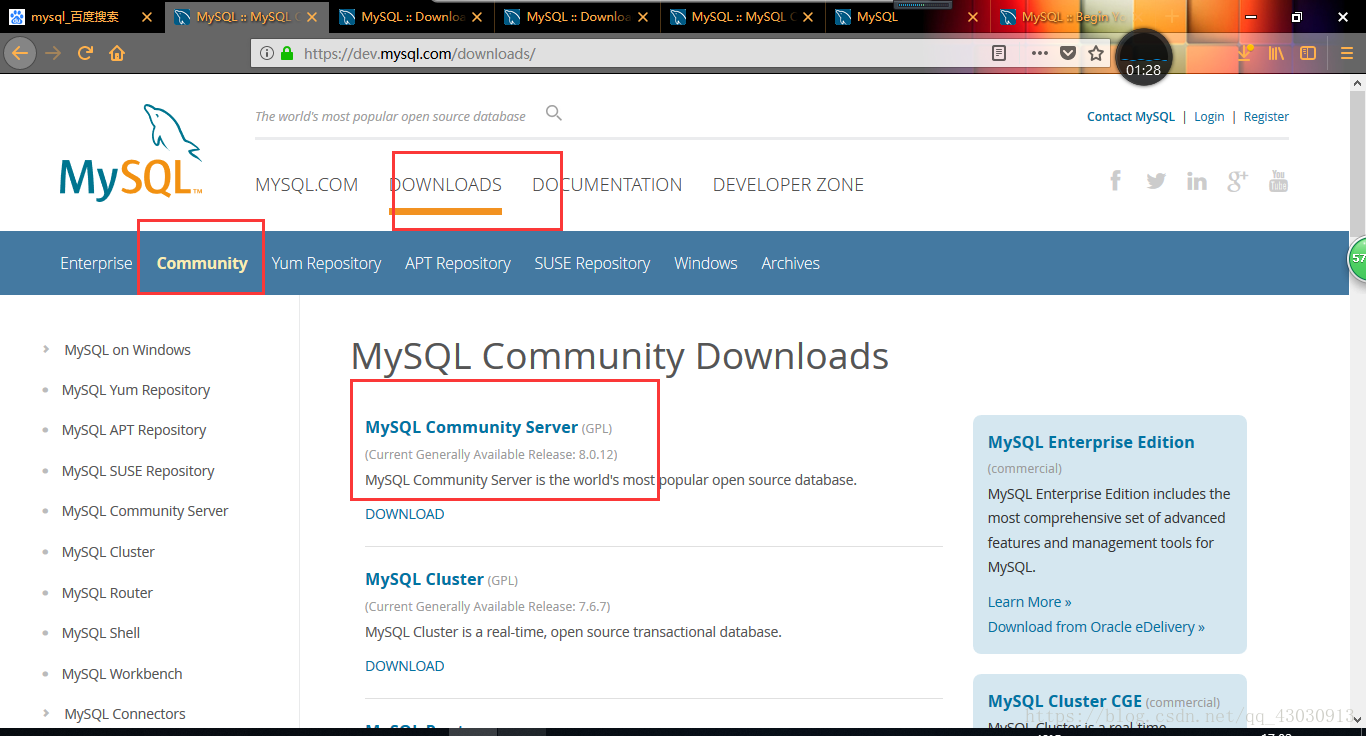
Task: Open the Firefox hamburger menu
Action: 1347,53
